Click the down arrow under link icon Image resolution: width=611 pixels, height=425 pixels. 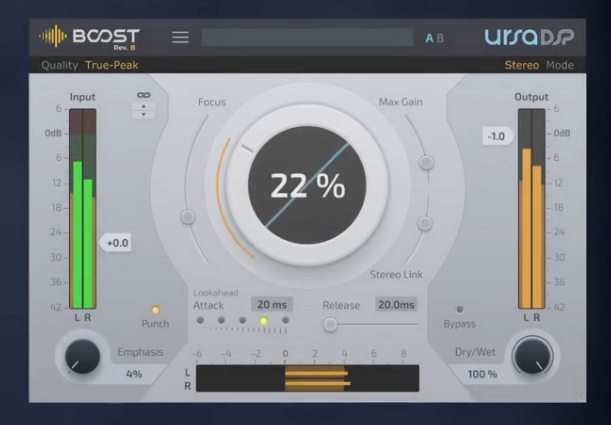143,115
